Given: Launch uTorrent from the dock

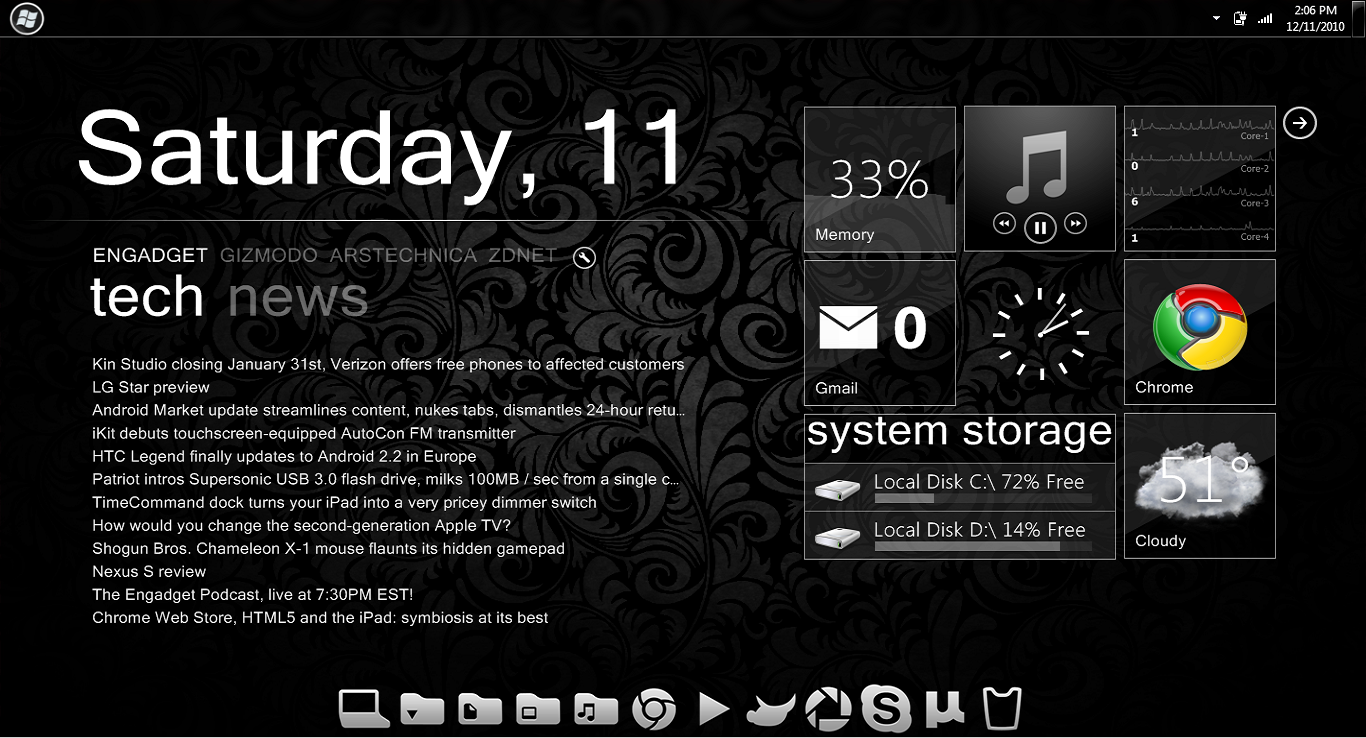Looking at the screenshot, I should (x=945, y=708).
